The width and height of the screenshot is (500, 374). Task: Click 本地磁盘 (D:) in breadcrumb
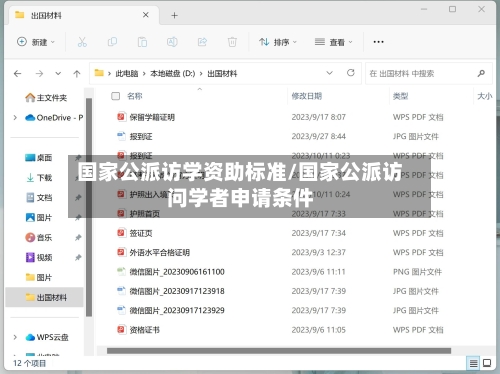pyautogui.click(x=173, y=73)
